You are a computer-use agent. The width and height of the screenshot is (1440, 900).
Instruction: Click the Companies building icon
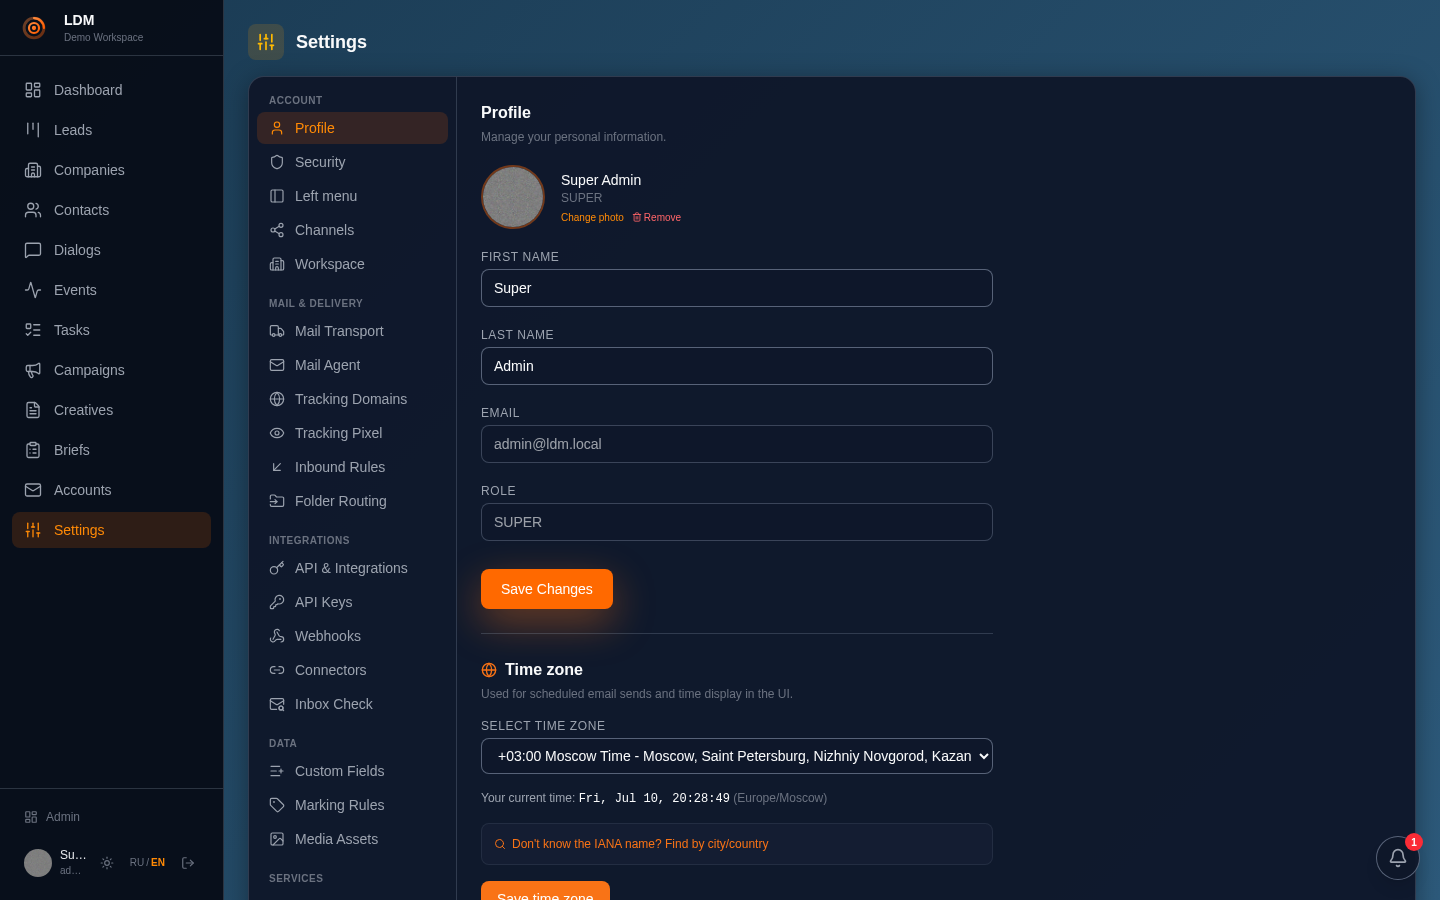tap(33, 170)
